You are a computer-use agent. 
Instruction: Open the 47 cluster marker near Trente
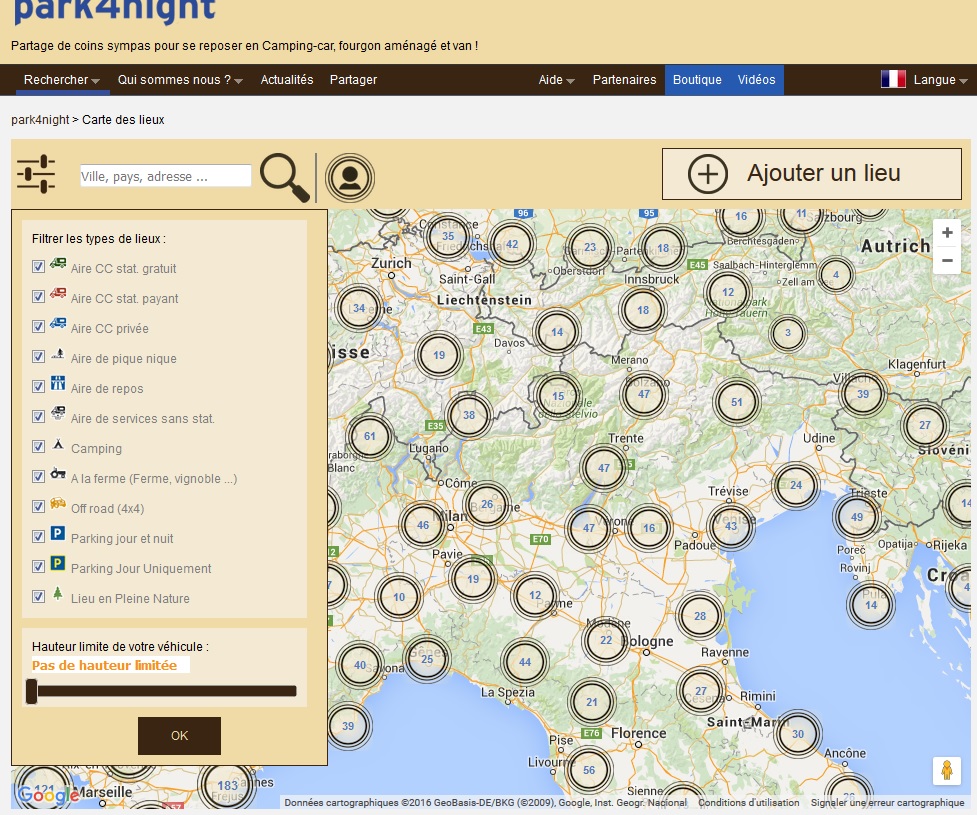pyautogui.click(x=604, y=468)
